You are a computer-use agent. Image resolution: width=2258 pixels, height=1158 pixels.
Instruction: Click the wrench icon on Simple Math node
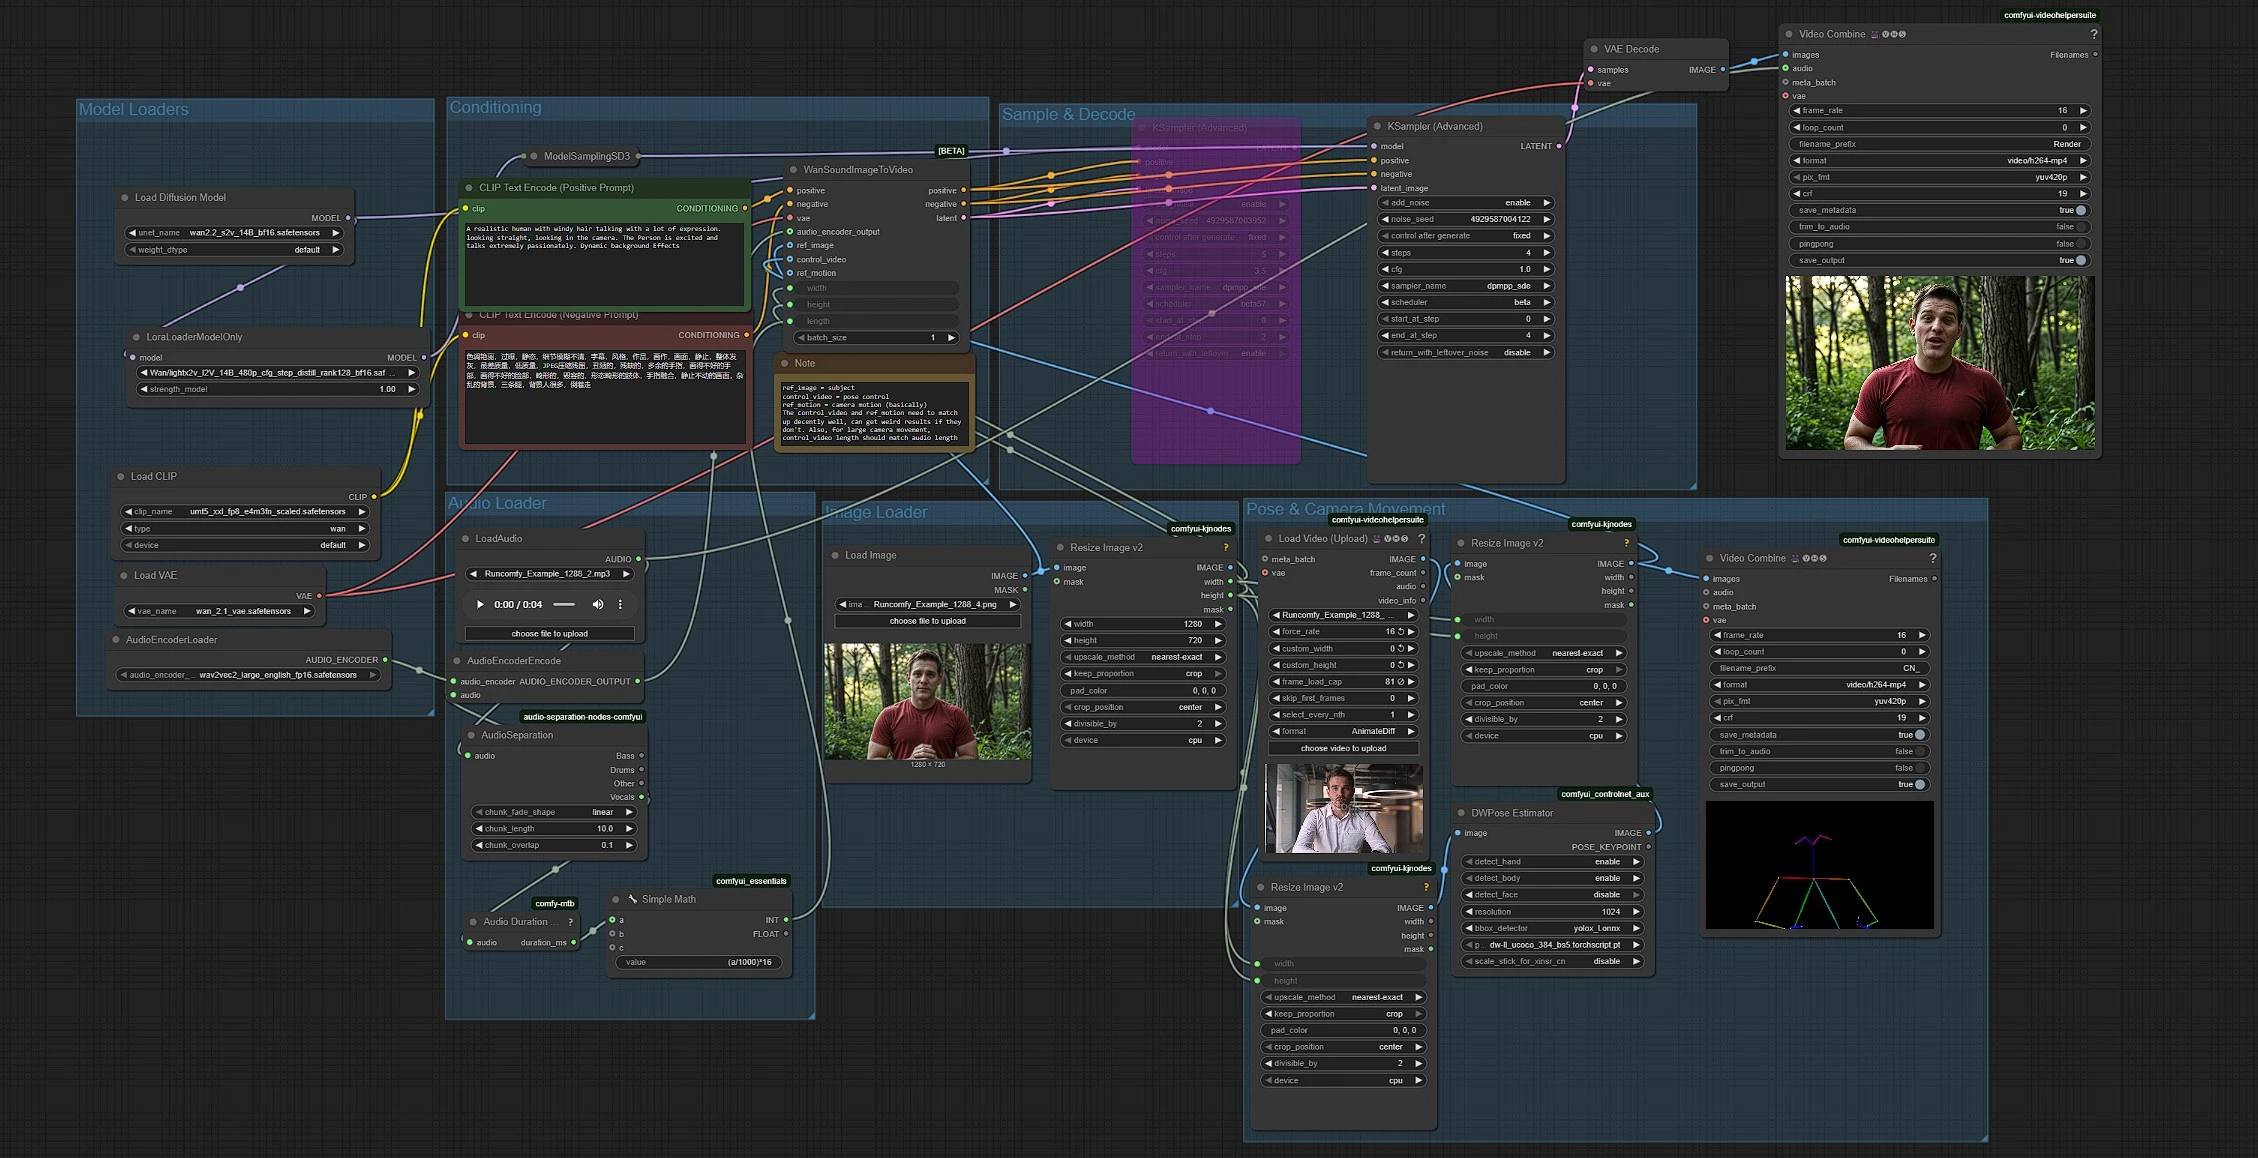[x=632, y=899]
